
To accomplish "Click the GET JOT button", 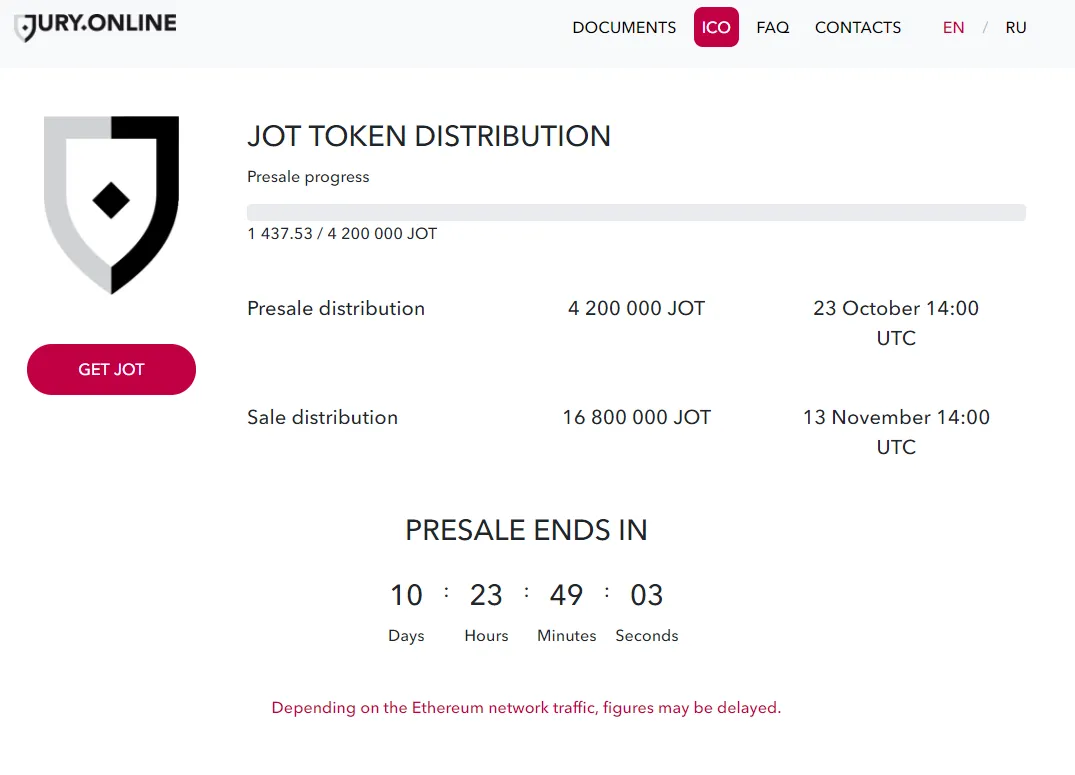I will (x=111, y=369).
